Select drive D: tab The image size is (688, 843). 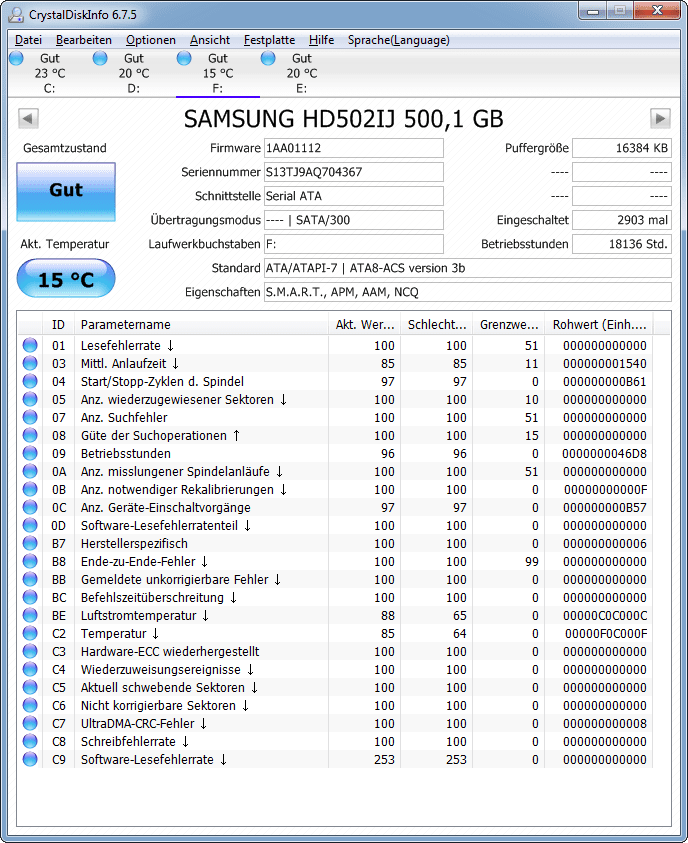click(x=134, y=73)
